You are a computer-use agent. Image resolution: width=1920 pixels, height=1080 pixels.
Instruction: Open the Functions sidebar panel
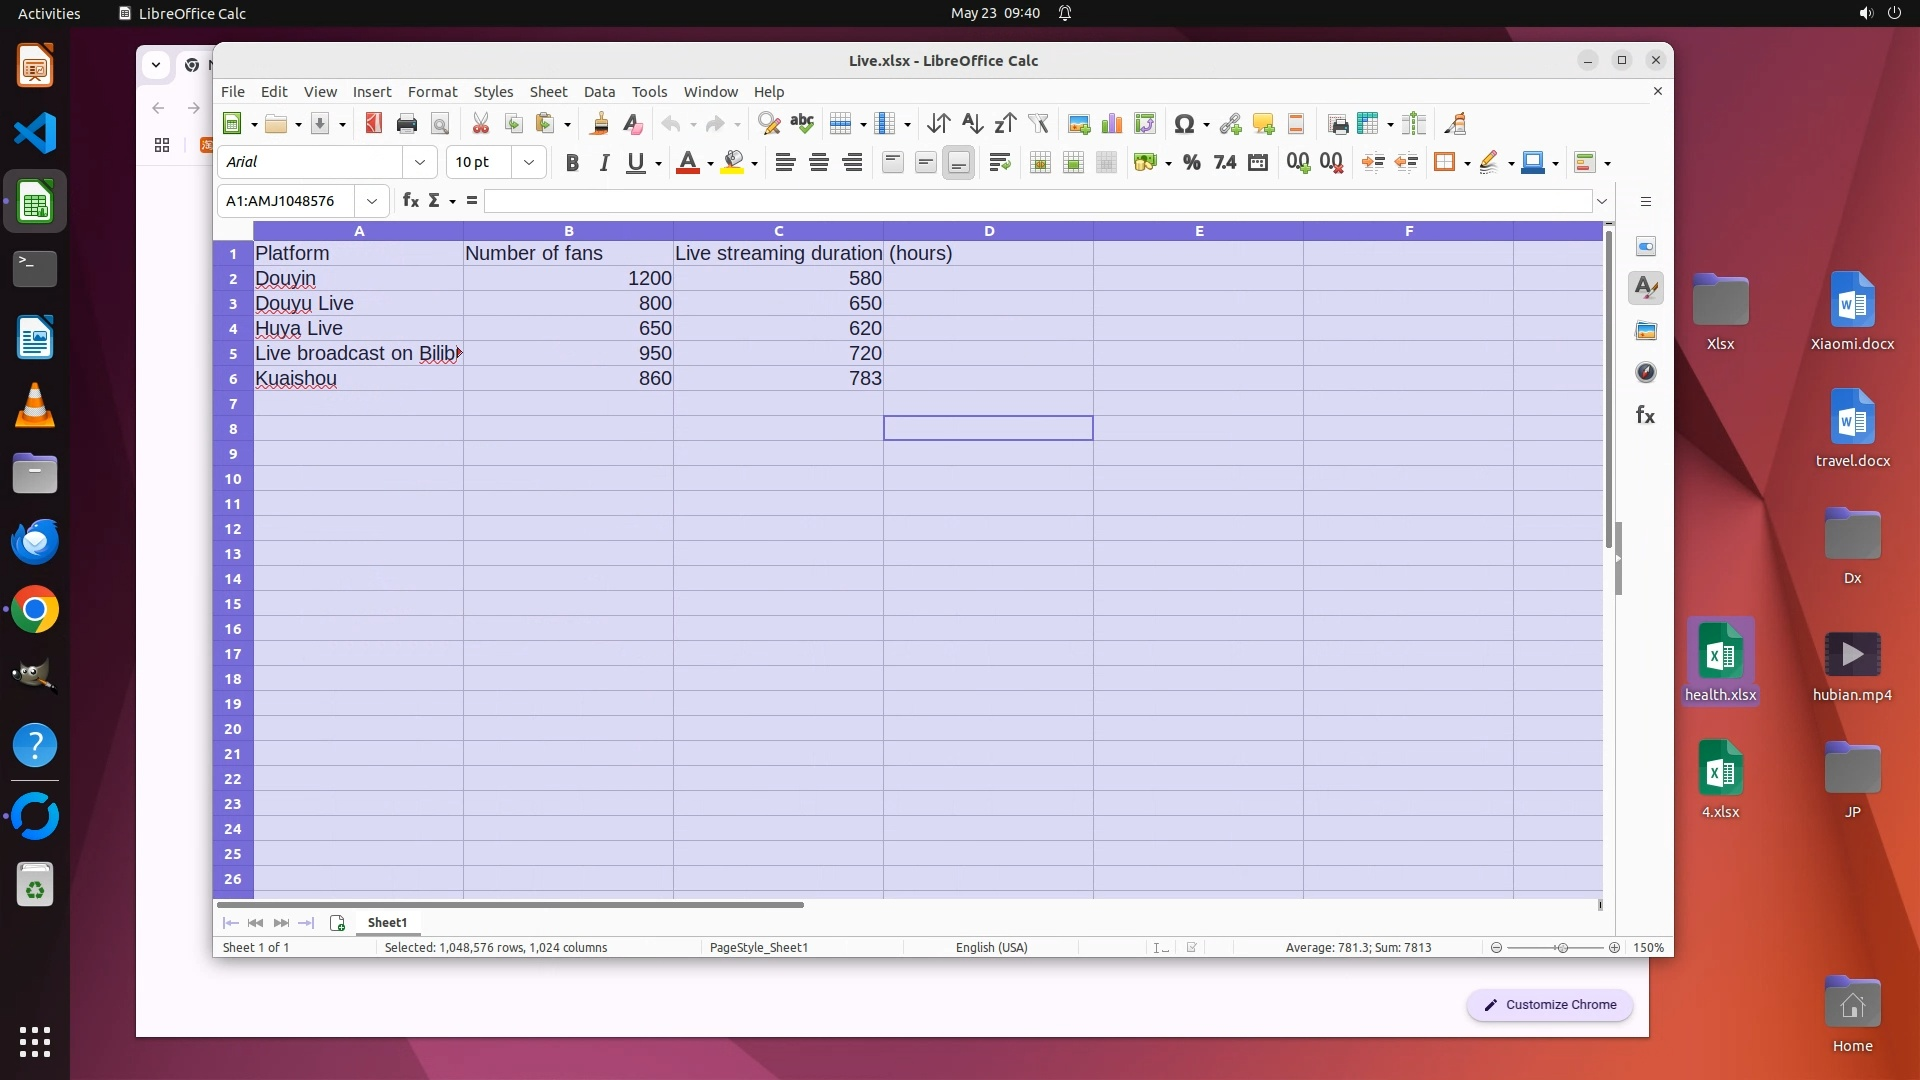pos(1645,415)
